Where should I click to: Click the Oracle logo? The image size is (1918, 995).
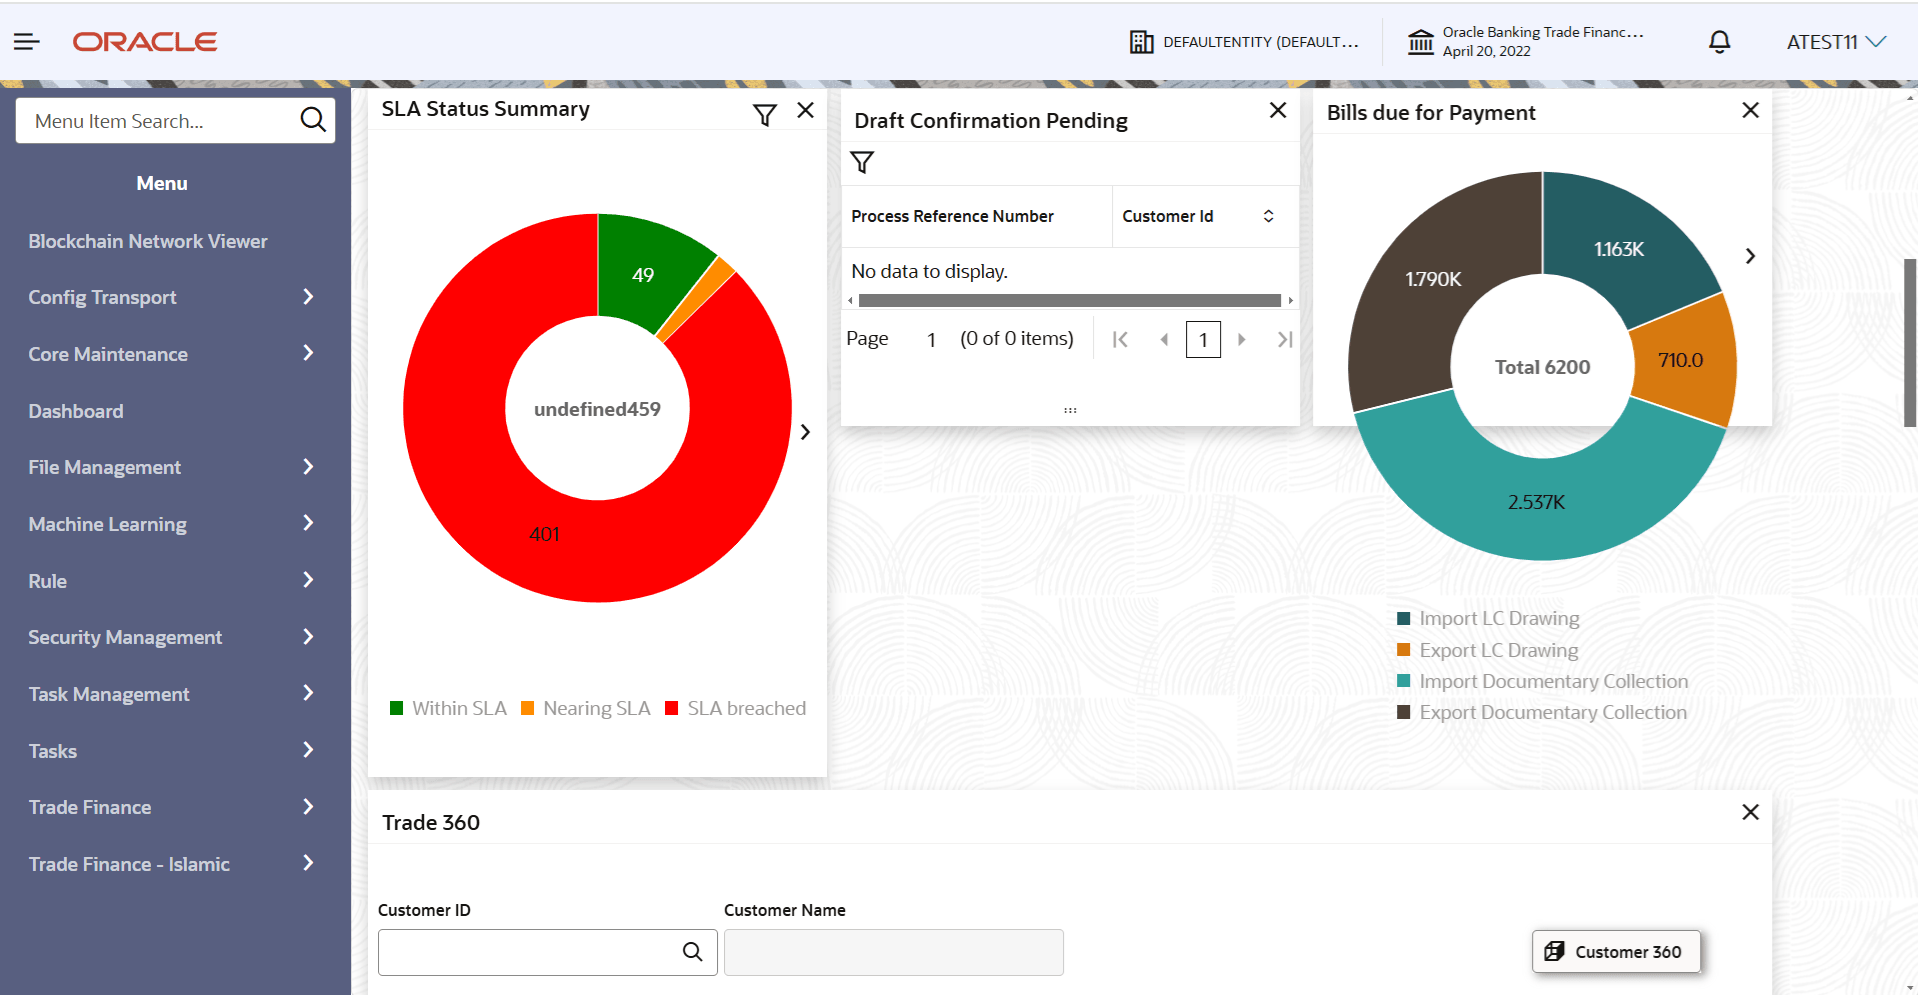[145, 42]
